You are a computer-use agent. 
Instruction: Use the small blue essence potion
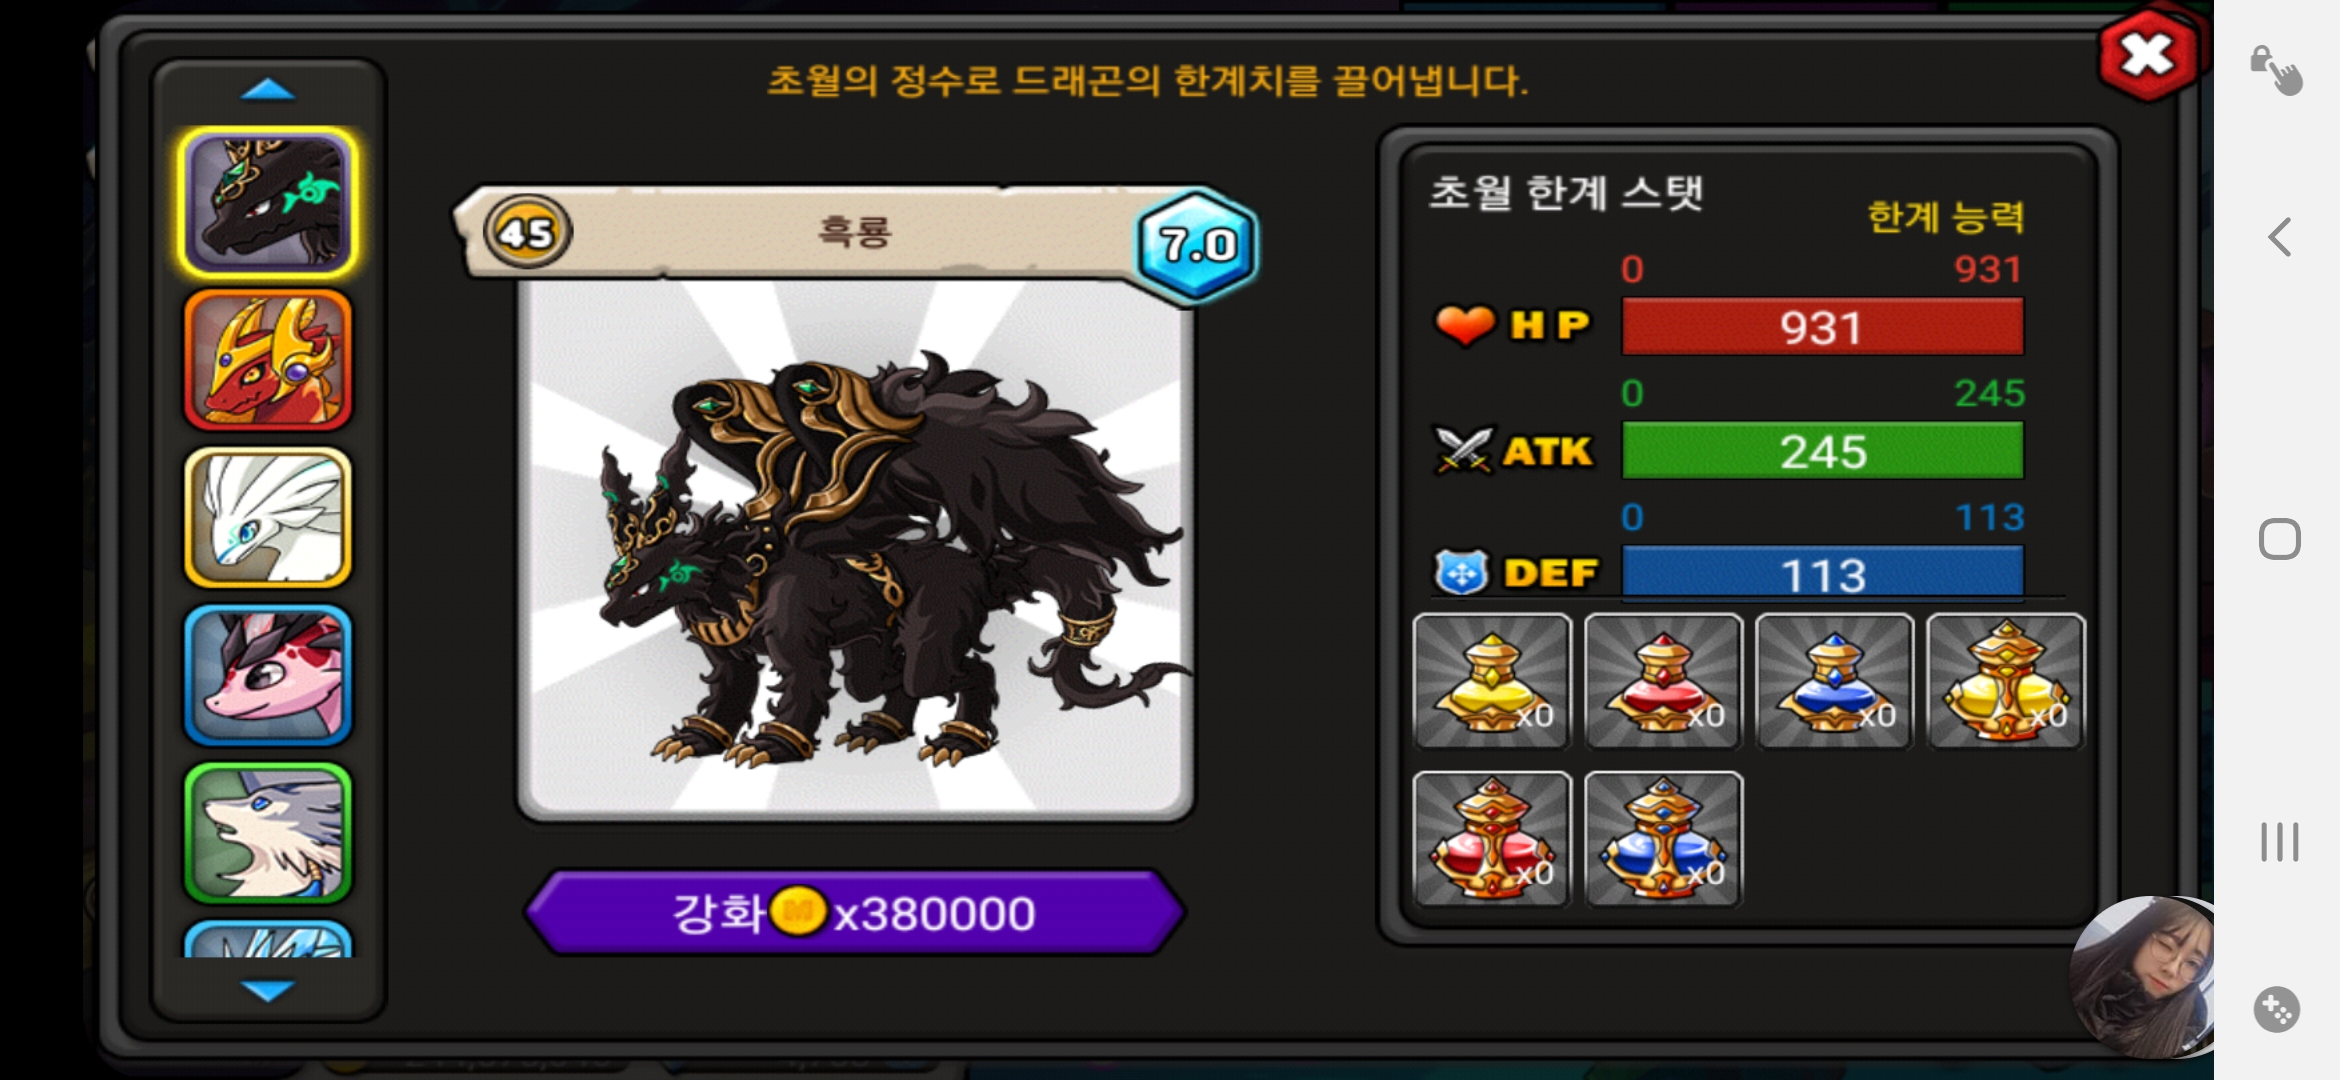click(1835, 681)
